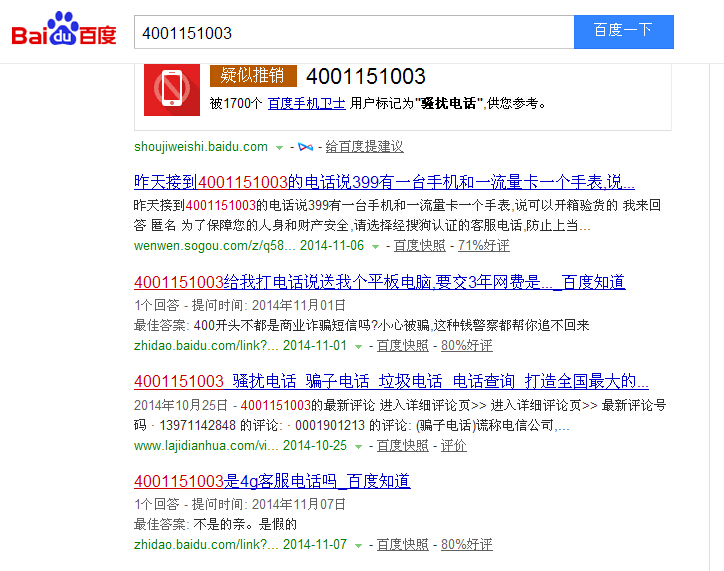
Task: Open 百度快照 for the 2014-11-07 zhidao result
Action: coord(403,545)
